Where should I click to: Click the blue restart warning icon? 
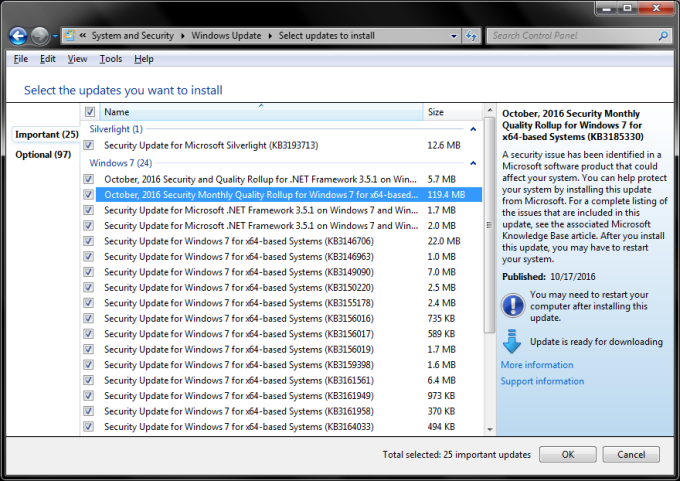pyautogui.click(x=512, y=304)
